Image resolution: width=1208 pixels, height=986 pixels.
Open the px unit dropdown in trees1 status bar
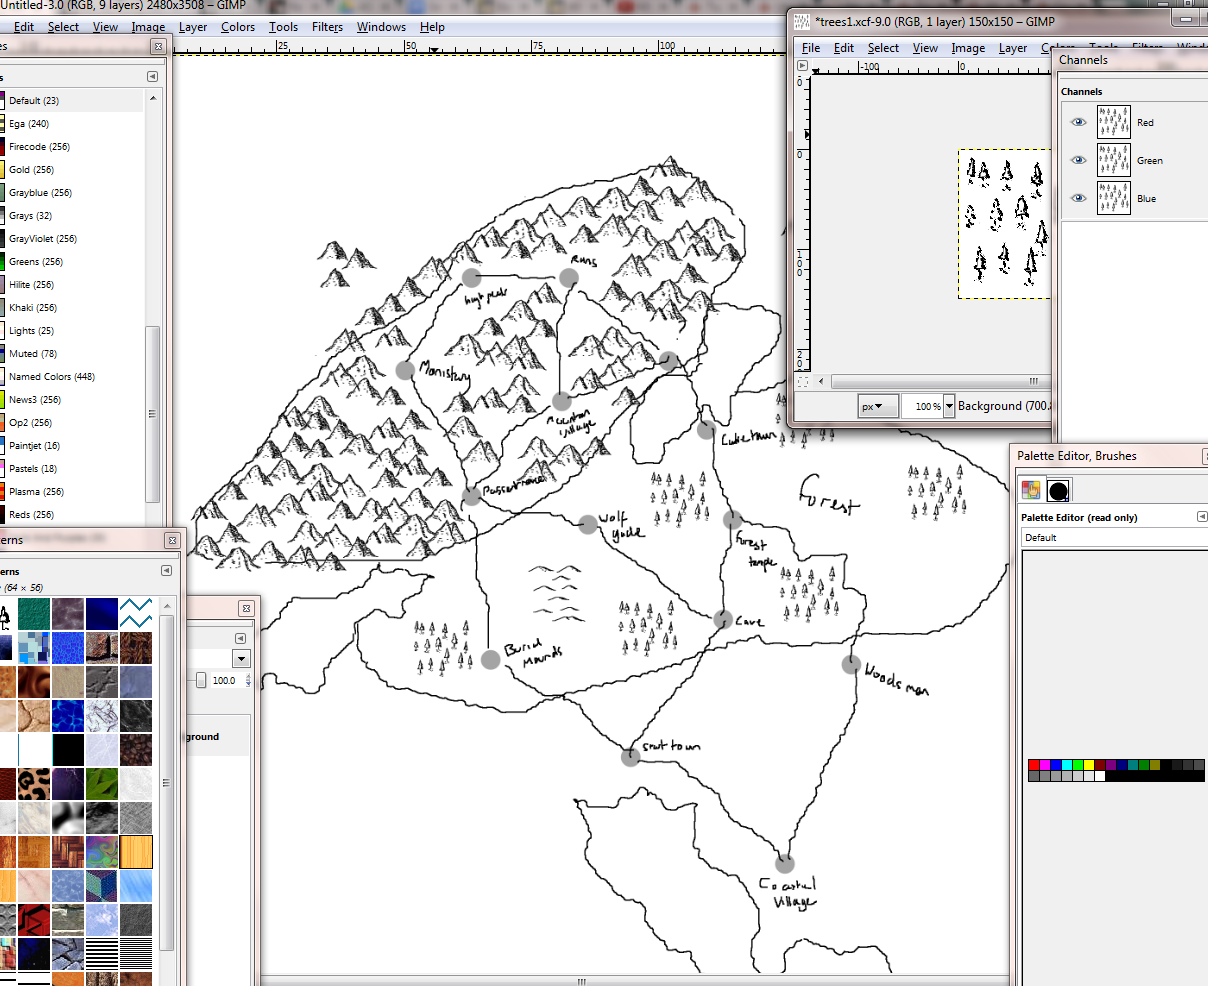[x=877, y=406]
